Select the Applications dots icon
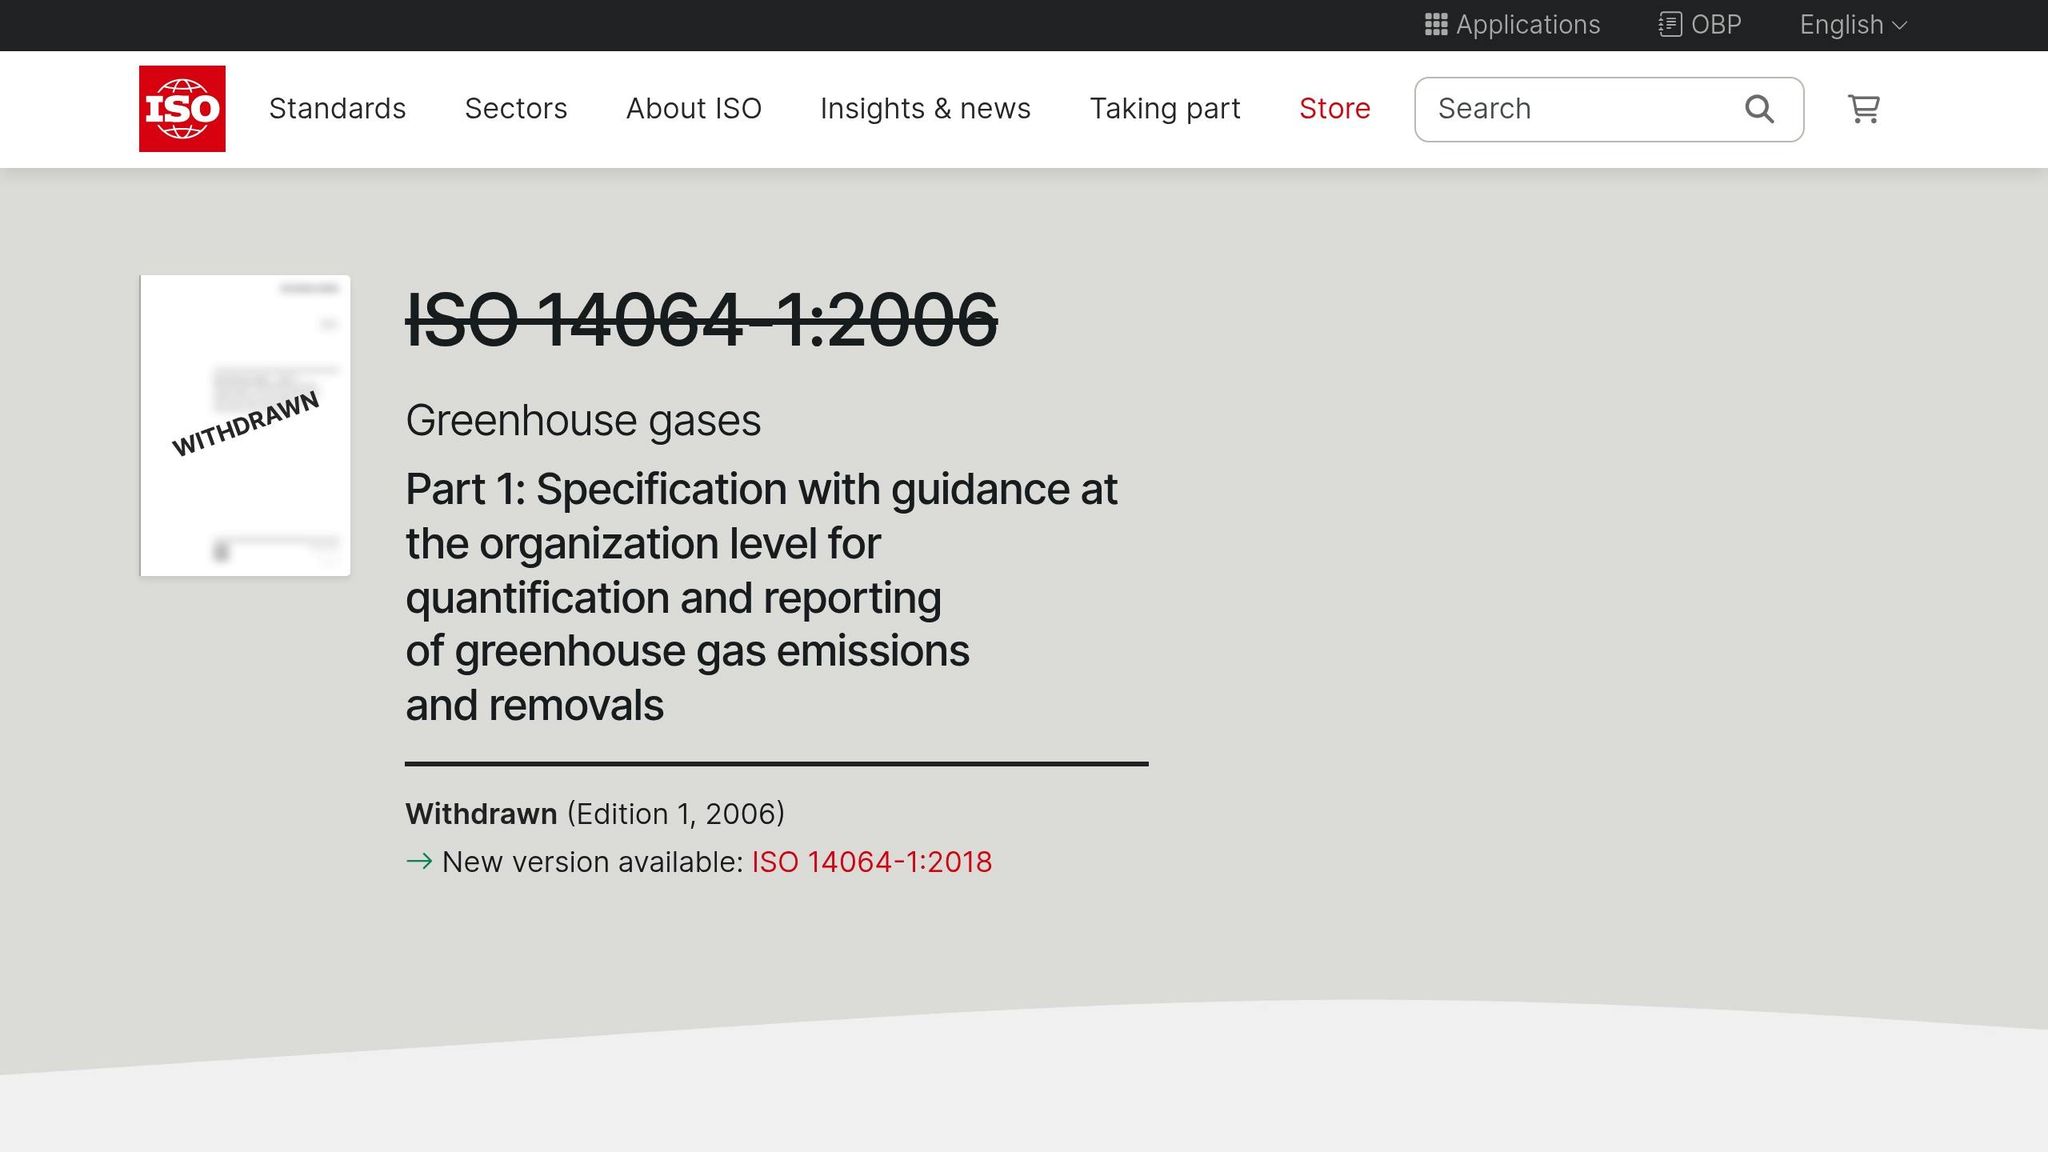 [1436, 24]
